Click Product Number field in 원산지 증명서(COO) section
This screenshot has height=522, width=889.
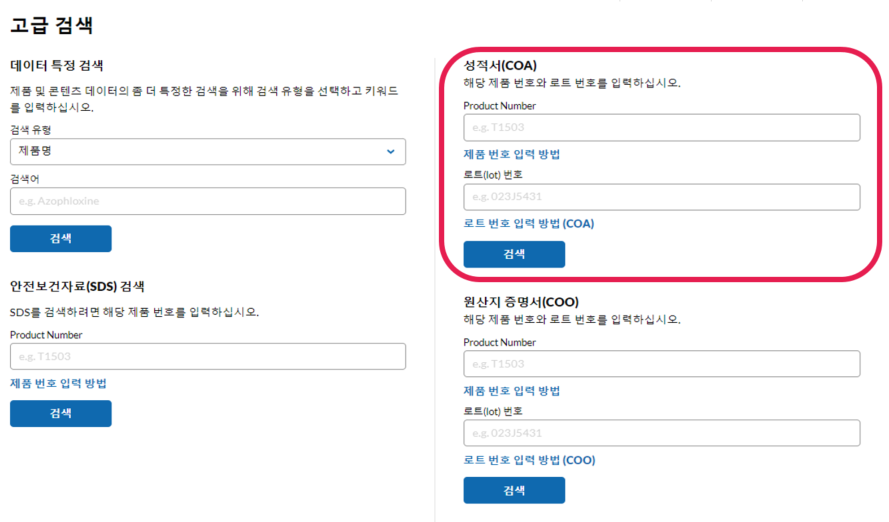click(661, 364)
